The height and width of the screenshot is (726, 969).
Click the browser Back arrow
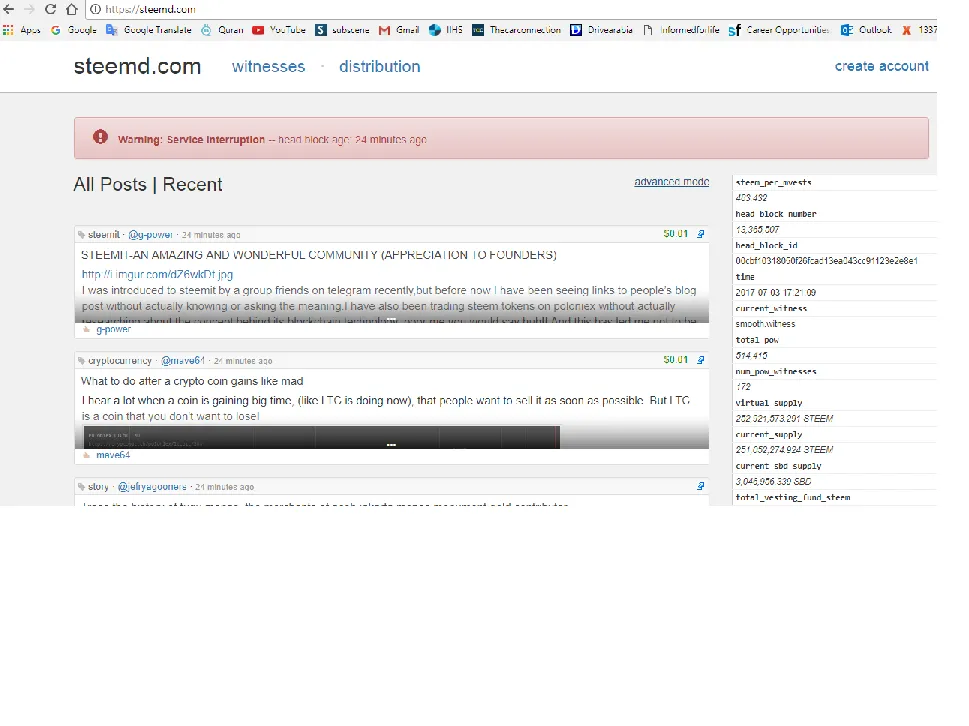[9, 9]
